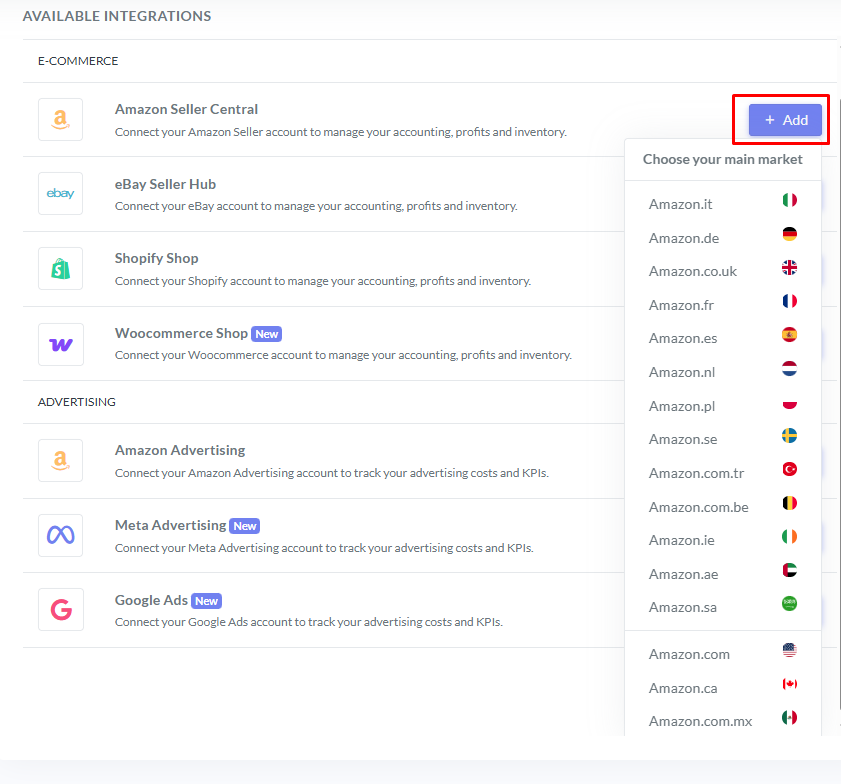
Task: Click the New badge beside Meta Advertising
Action: (x=244, y=526)
